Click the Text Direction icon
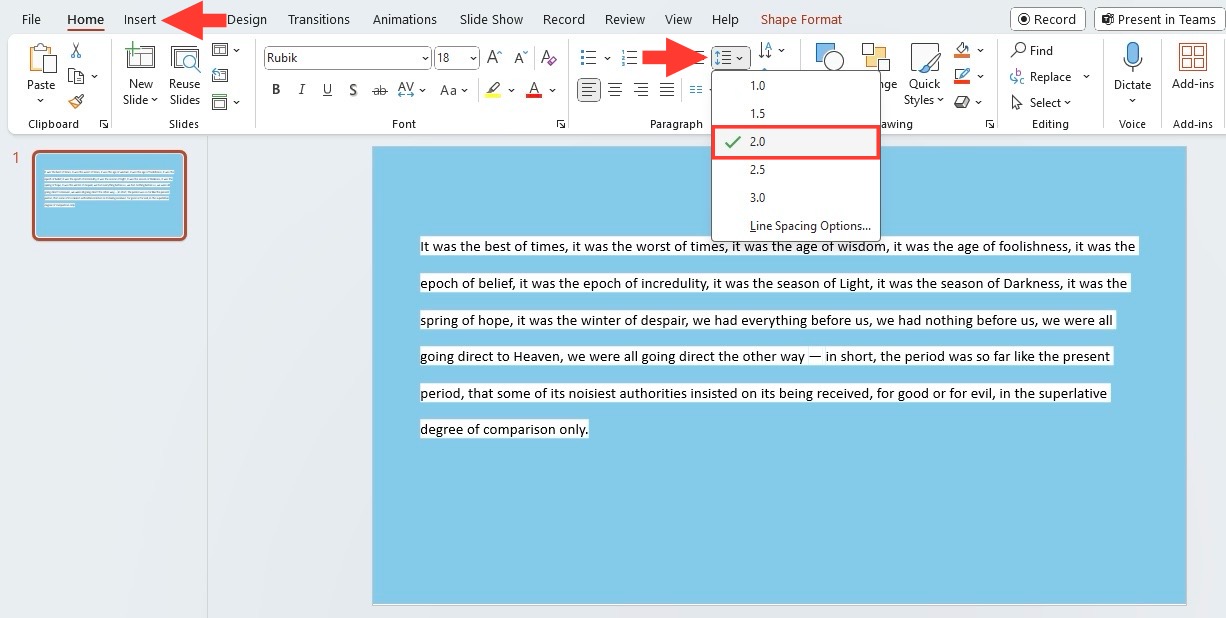 pos(766,50)
